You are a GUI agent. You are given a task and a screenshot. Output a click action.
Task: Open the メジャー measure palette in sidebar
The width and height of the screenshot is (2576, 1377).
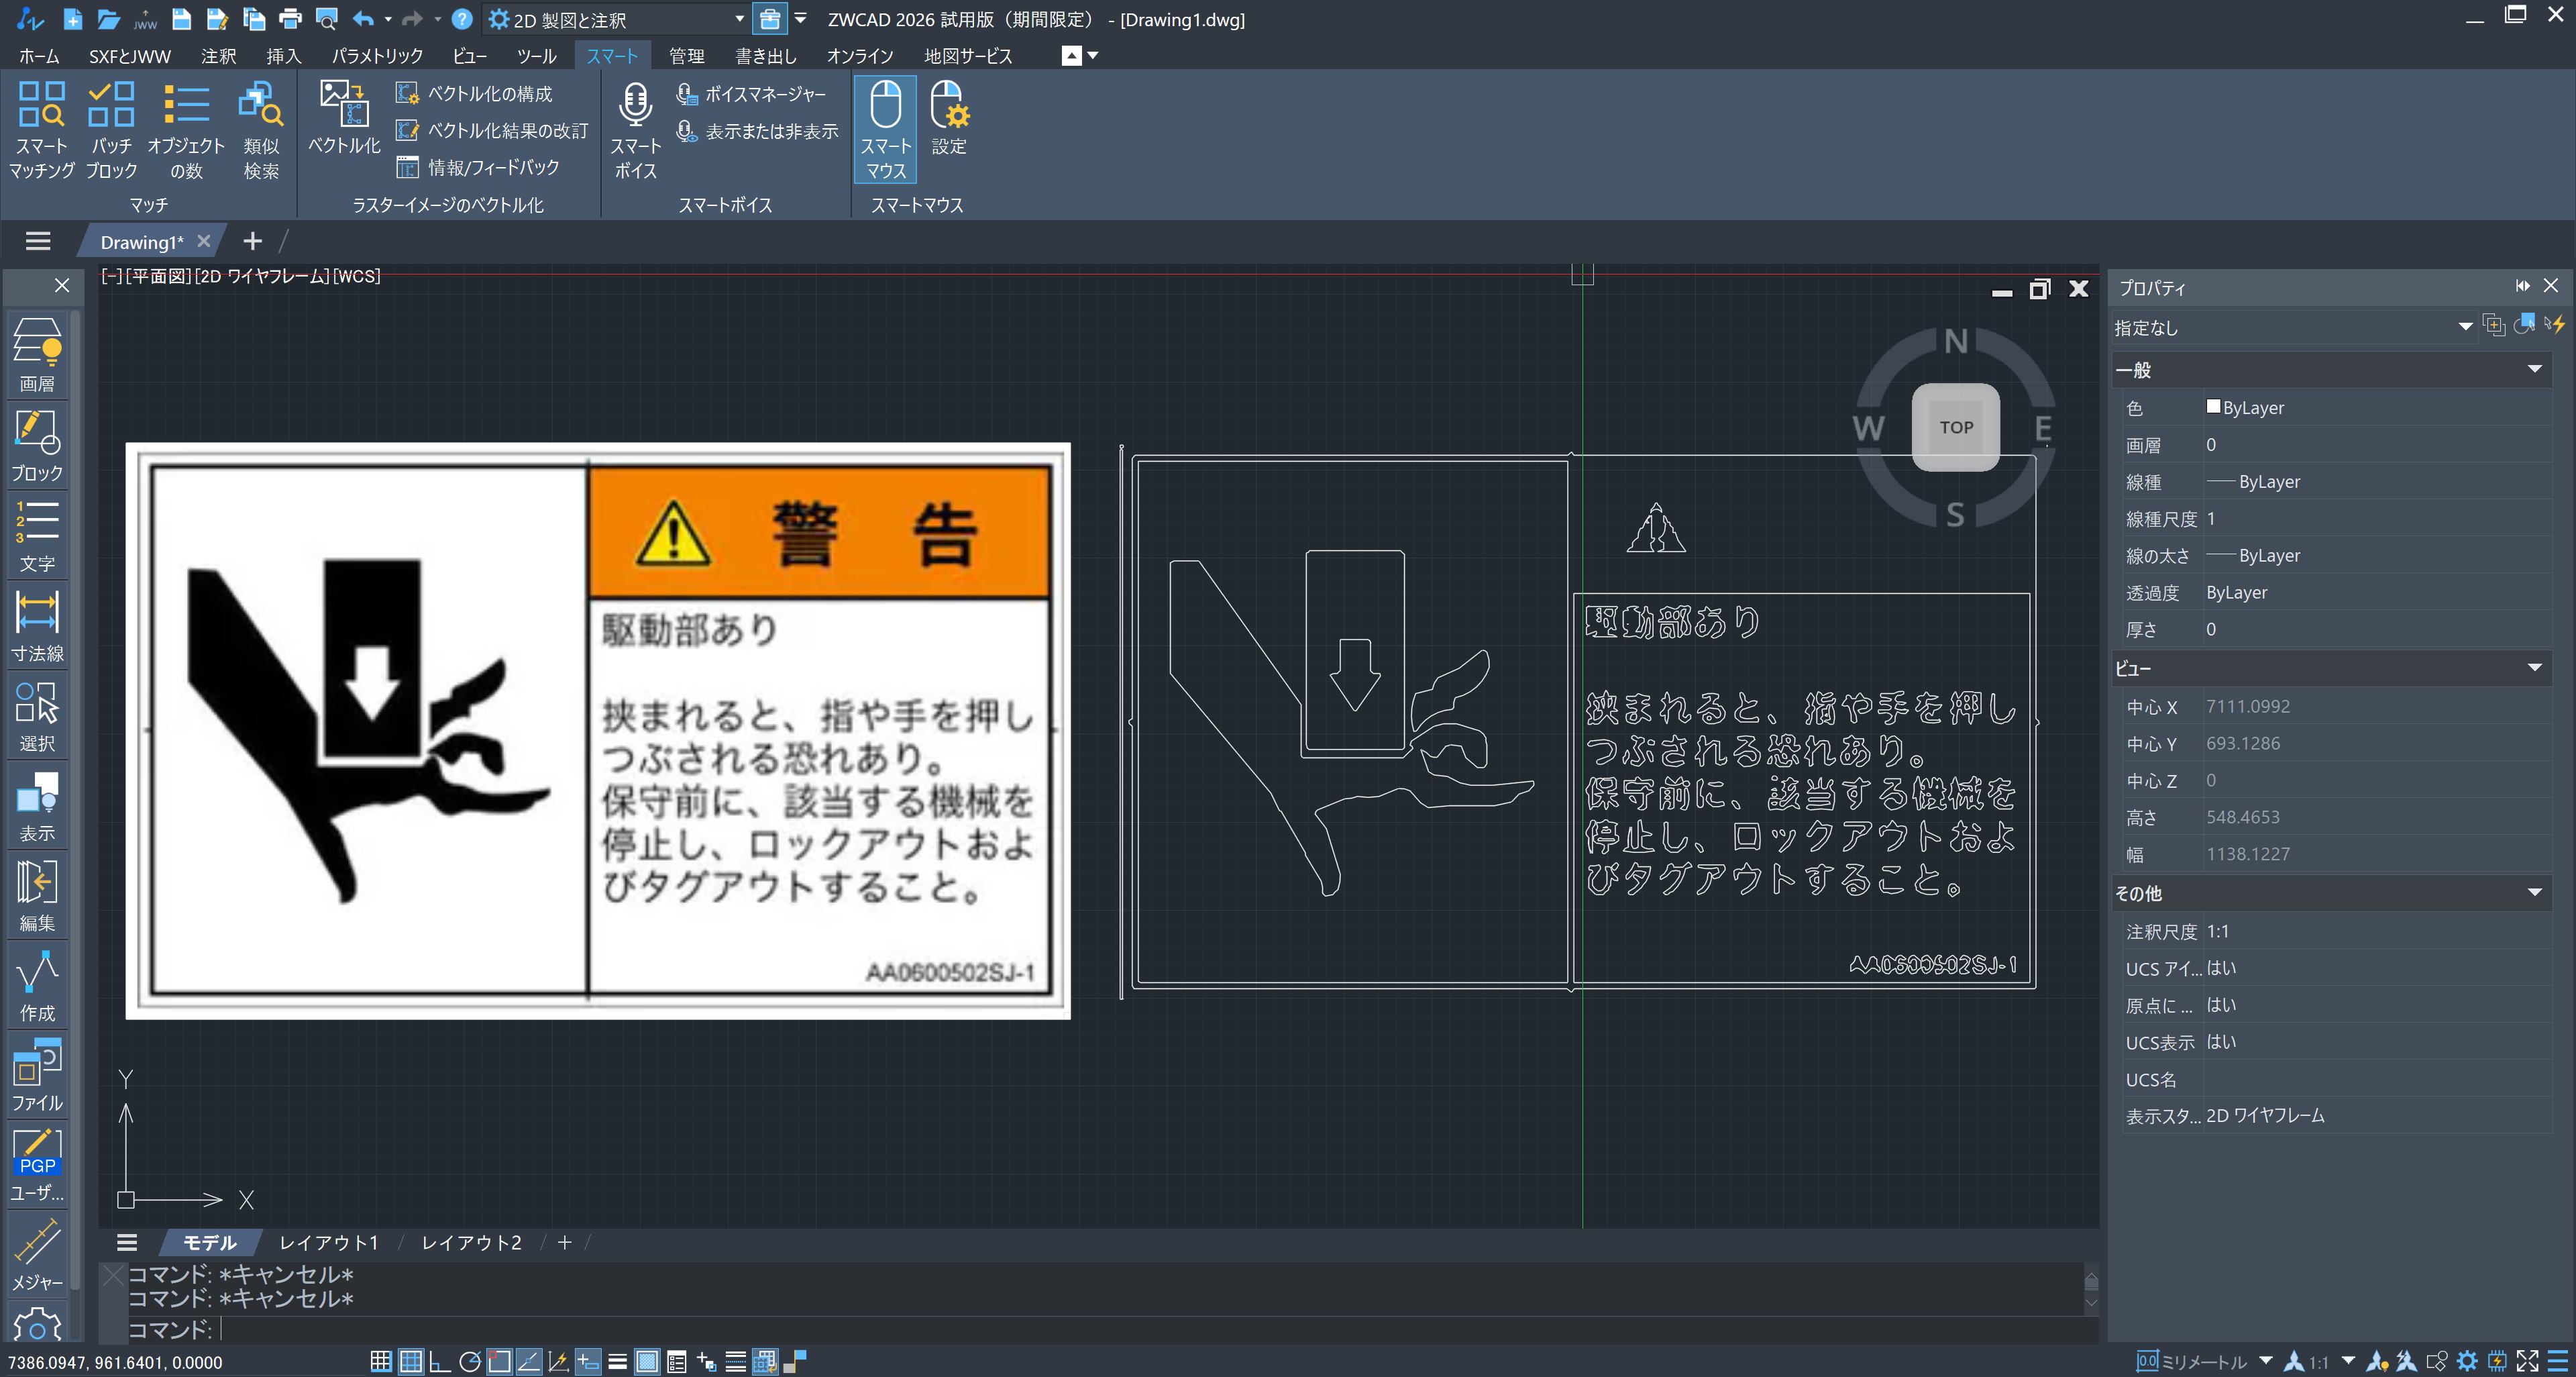[38, 1255]
